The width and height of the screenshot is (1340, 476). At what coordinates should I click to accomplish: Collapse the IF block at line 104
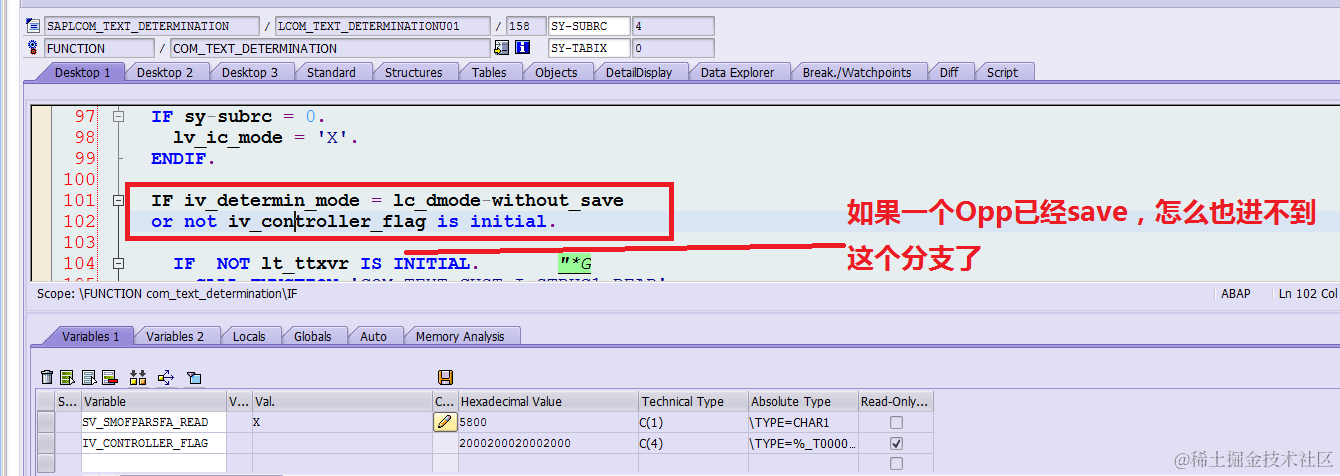click(x=118, y=263)
